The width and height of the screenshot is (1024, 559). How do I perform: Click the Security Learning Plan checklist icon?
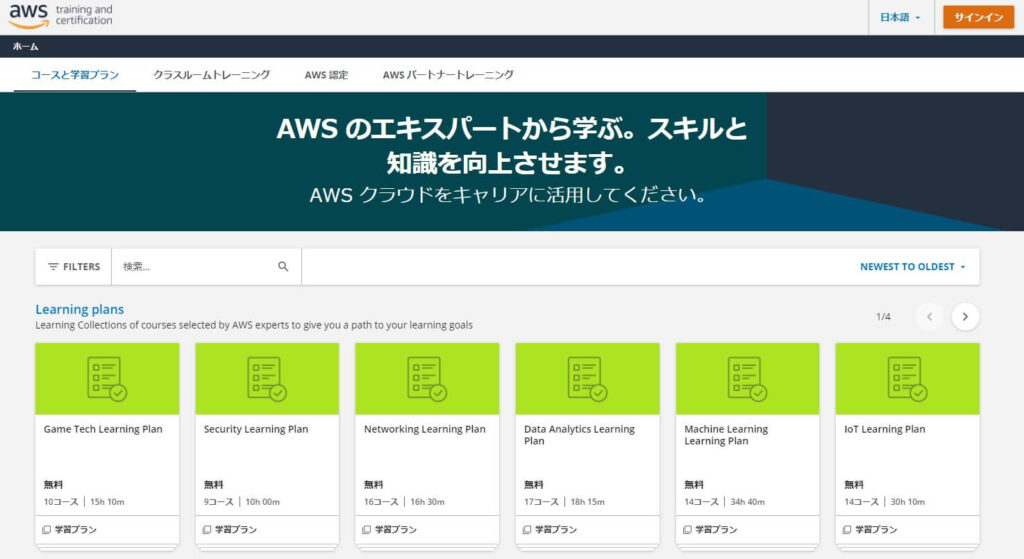tap(267, 379)
